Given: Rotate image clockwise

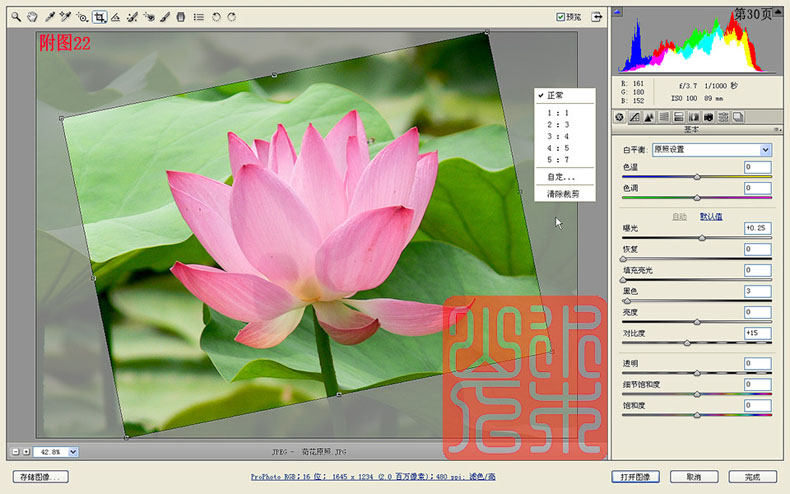Looking at the screenshot, I should point(232,17).
